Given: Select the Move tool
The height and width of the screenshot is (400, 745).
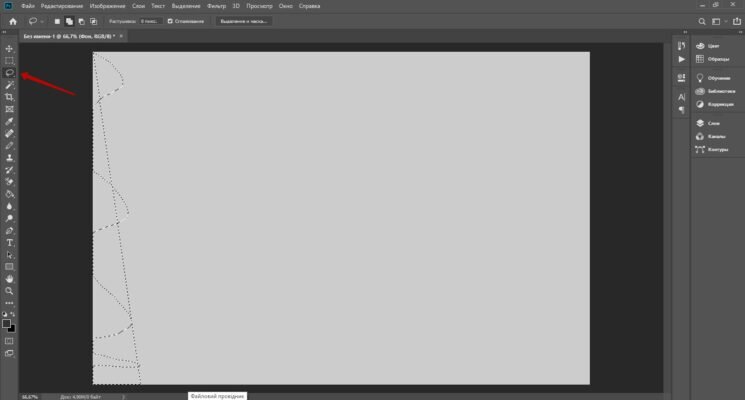Looking at the screenshot, I should tap(9, 48).
